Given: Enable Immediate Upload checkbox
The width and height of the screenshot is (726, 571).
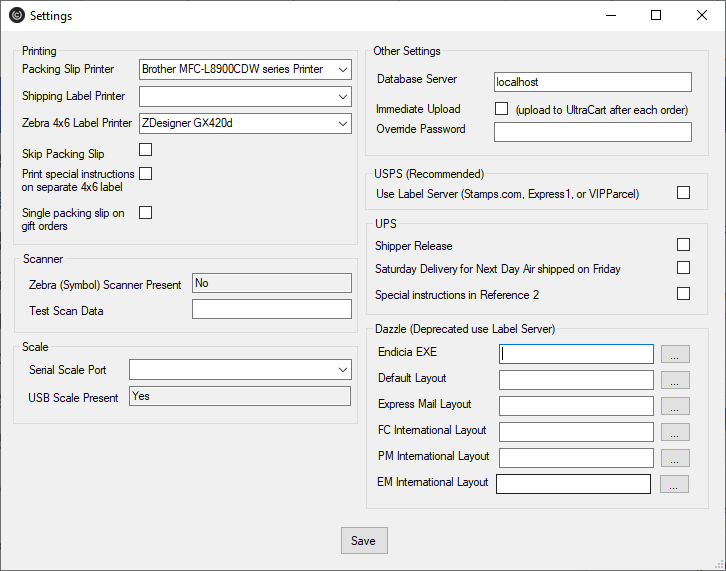Looking at the screenshot, I should (501, 108).
